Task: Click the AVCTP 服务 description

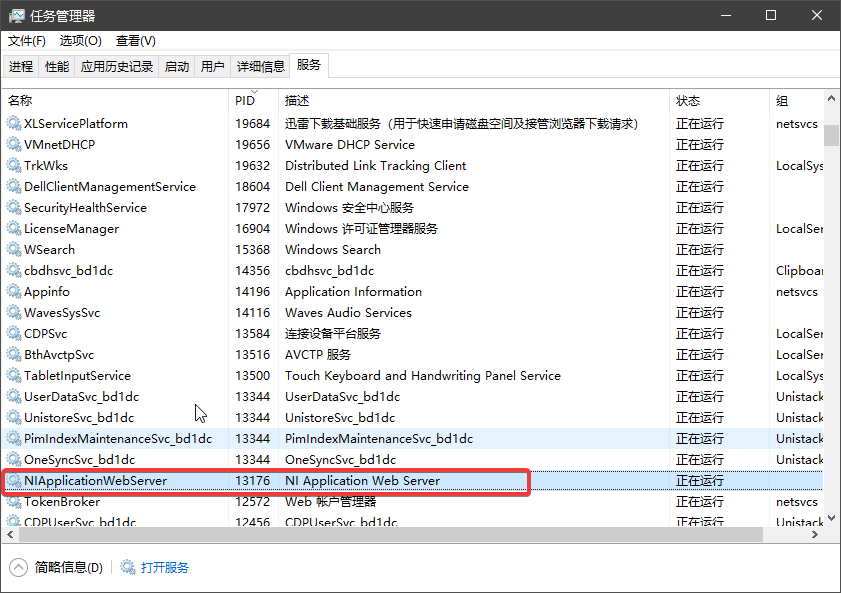Action: 318,355
